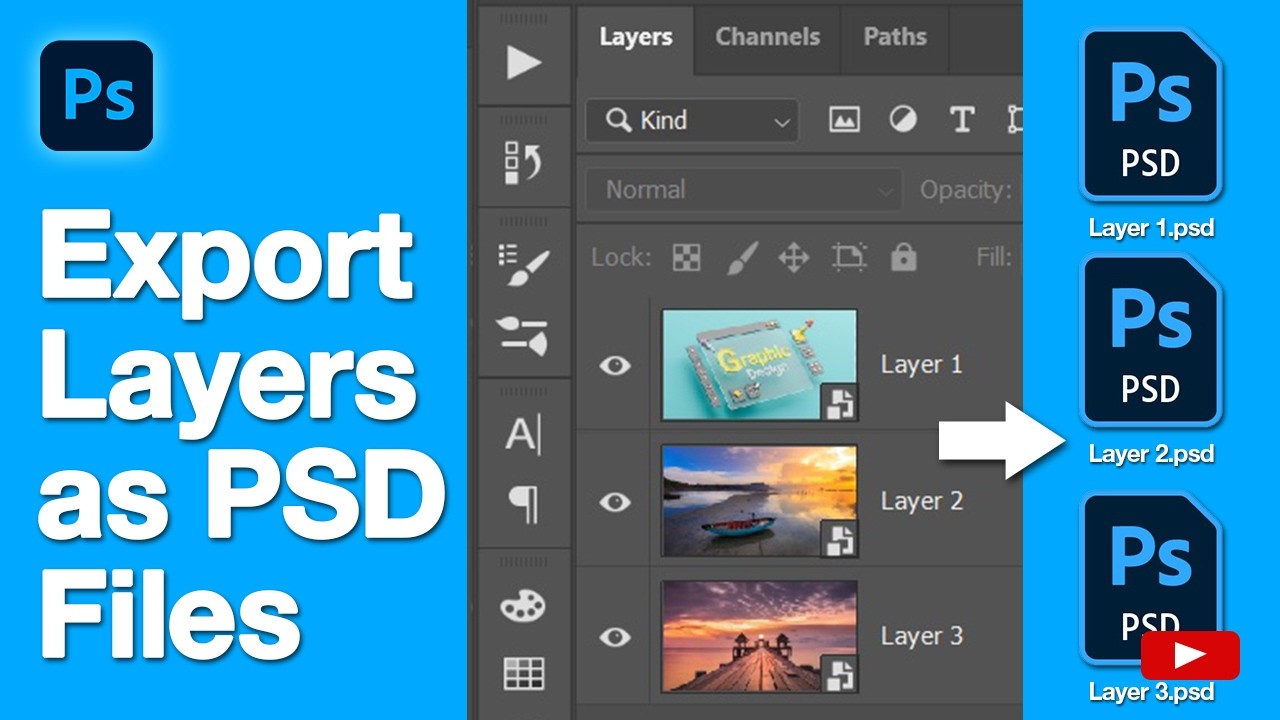Lock image pixels brush icon
The height and width of the screenshot is (720, 1280).
[740, 257]
